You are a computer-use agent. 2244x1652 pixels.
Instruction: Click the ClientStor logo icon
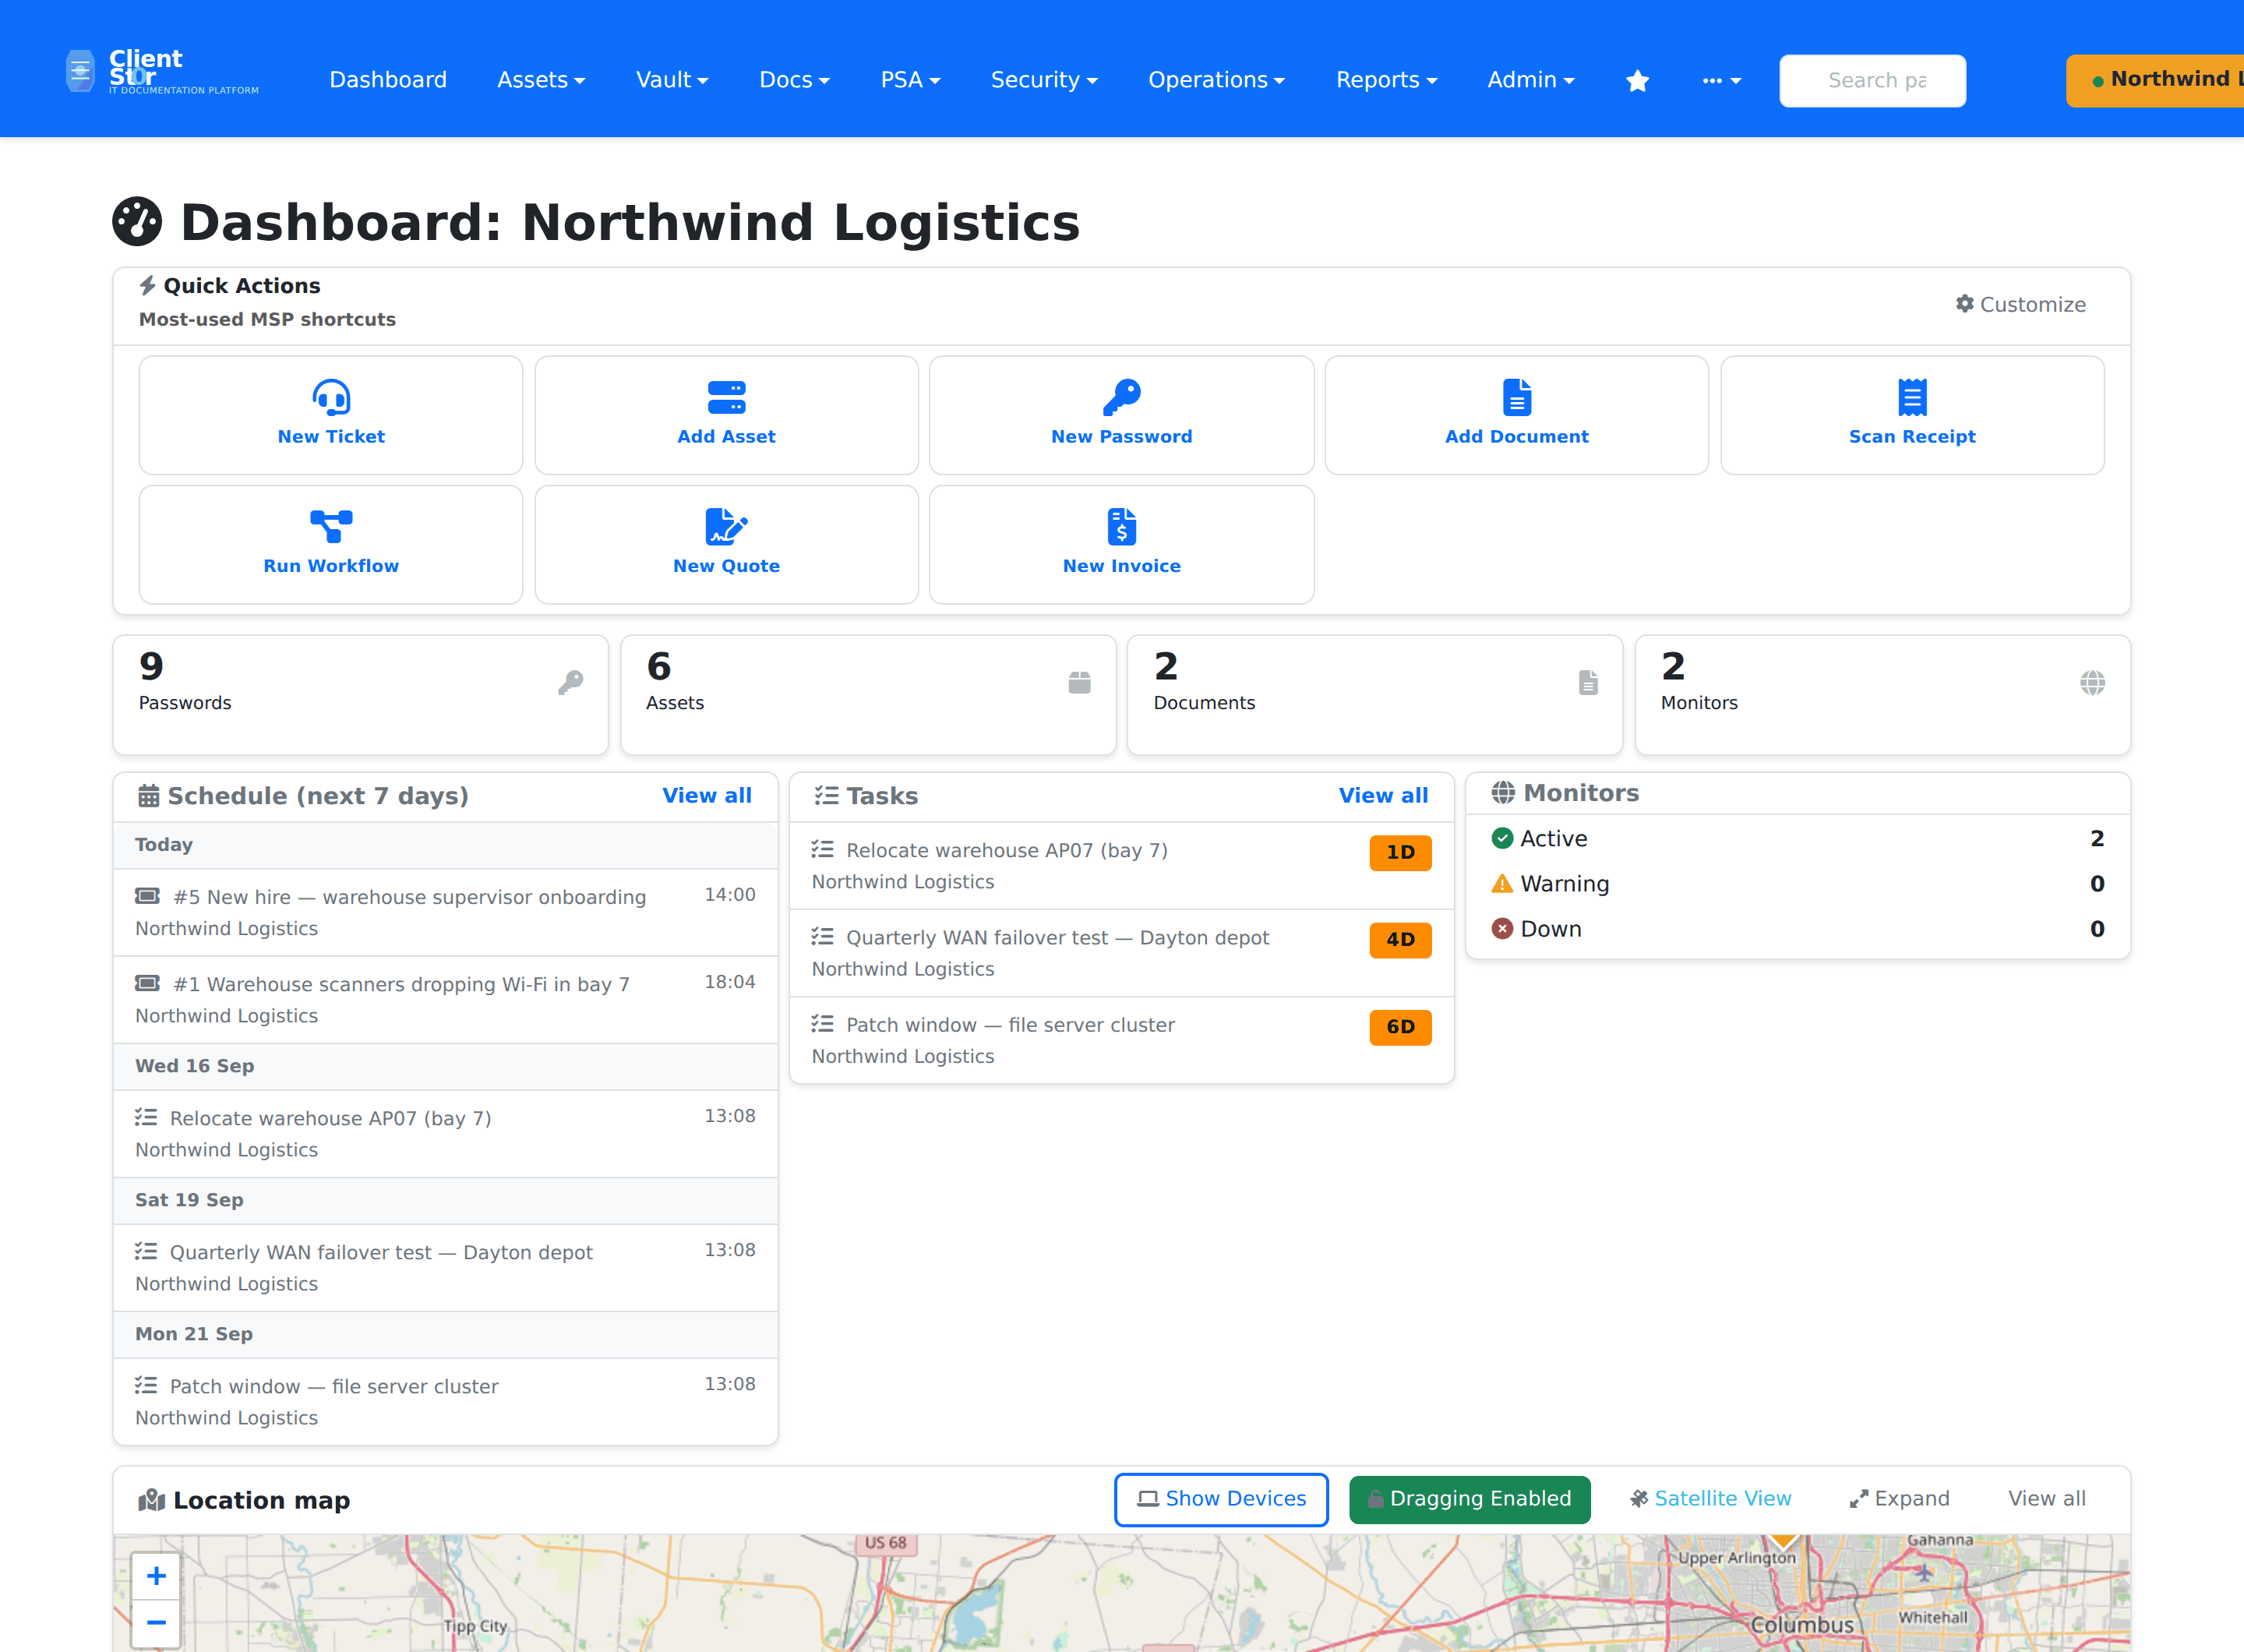(80, 71)
